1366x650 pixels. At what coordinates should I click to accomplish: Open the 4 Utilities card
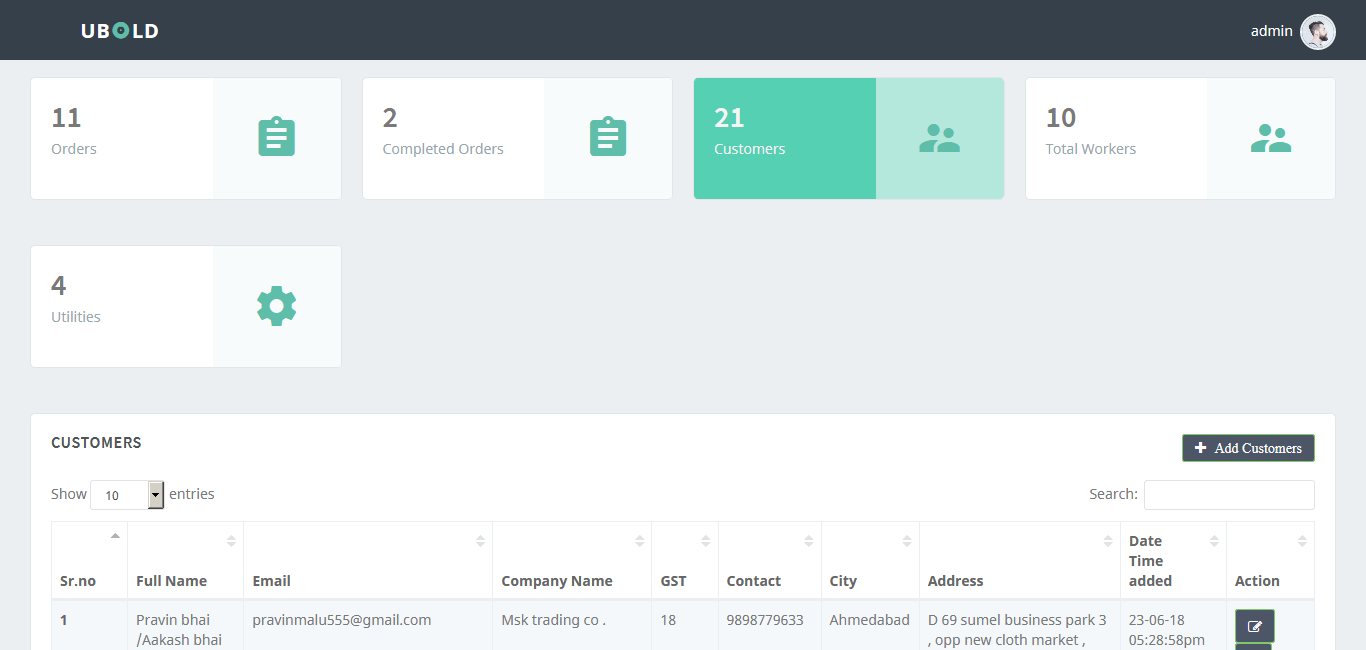(186, 306)
